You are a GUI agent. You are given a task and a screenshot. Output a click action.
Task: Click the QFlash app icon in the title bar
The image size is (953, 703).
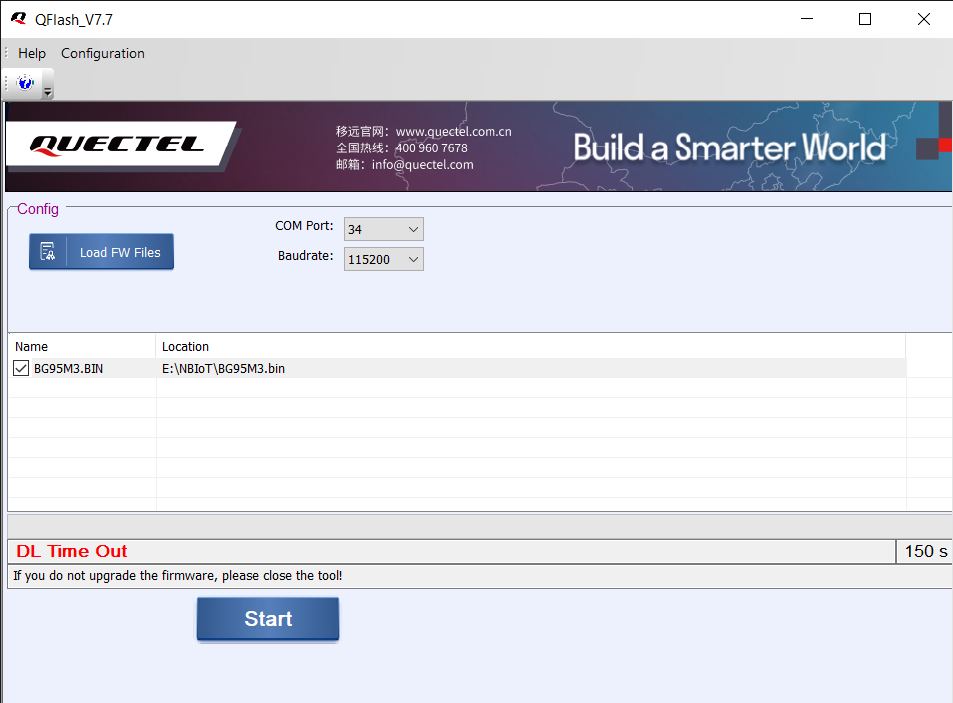pyautogui.click(x=18, y=19)
